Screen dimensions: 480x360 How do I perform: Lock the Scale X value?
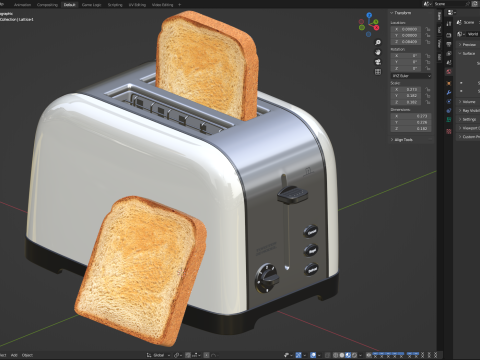click(x=428, y=89)
